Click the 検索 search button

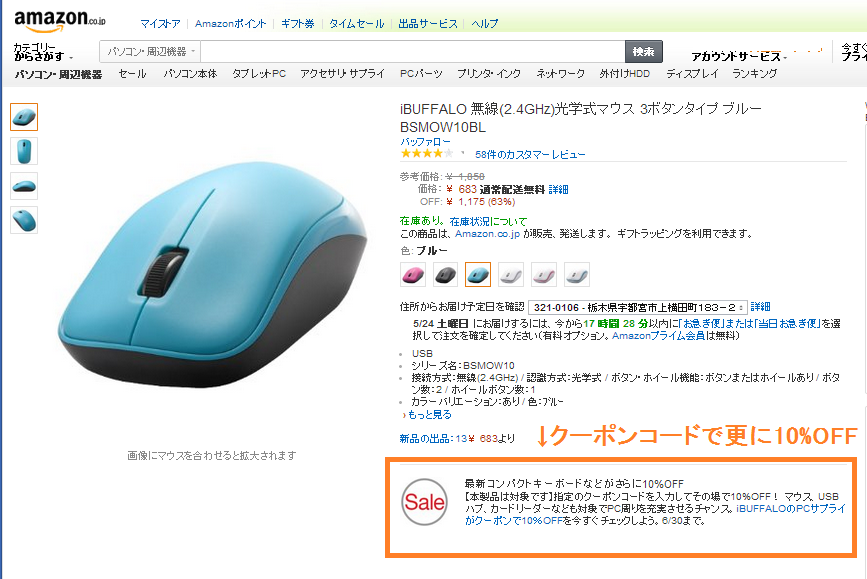644,51
